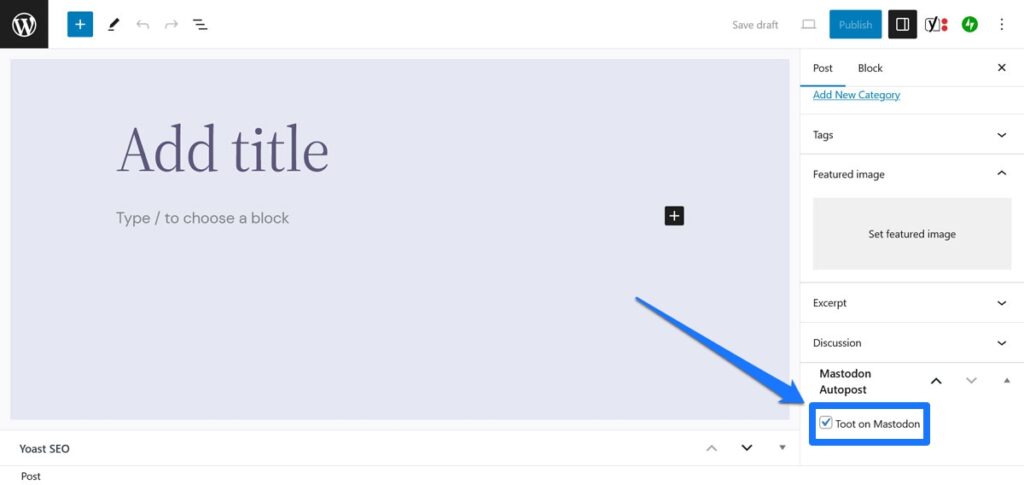Viewport: 1024px width, 485px height.
Task: Toggle the Settings sidebar panel button
Action: [902, 24]
